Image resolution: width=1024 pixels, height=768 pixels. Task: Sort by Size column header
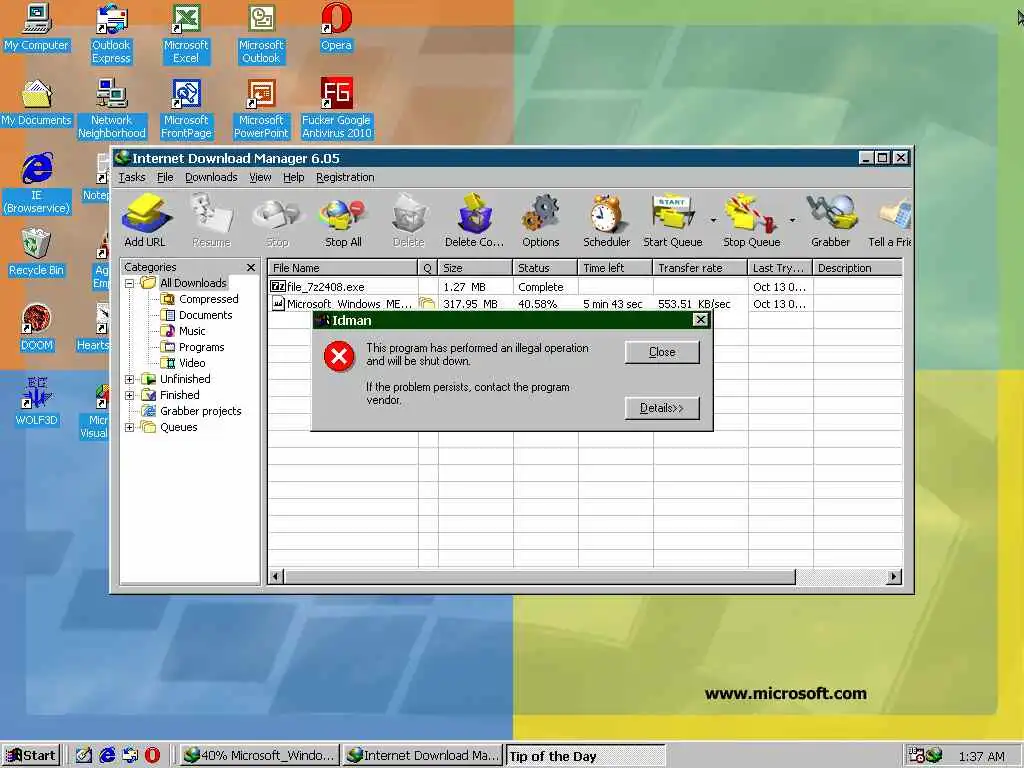pyautogui.click(x=475, y=268)
